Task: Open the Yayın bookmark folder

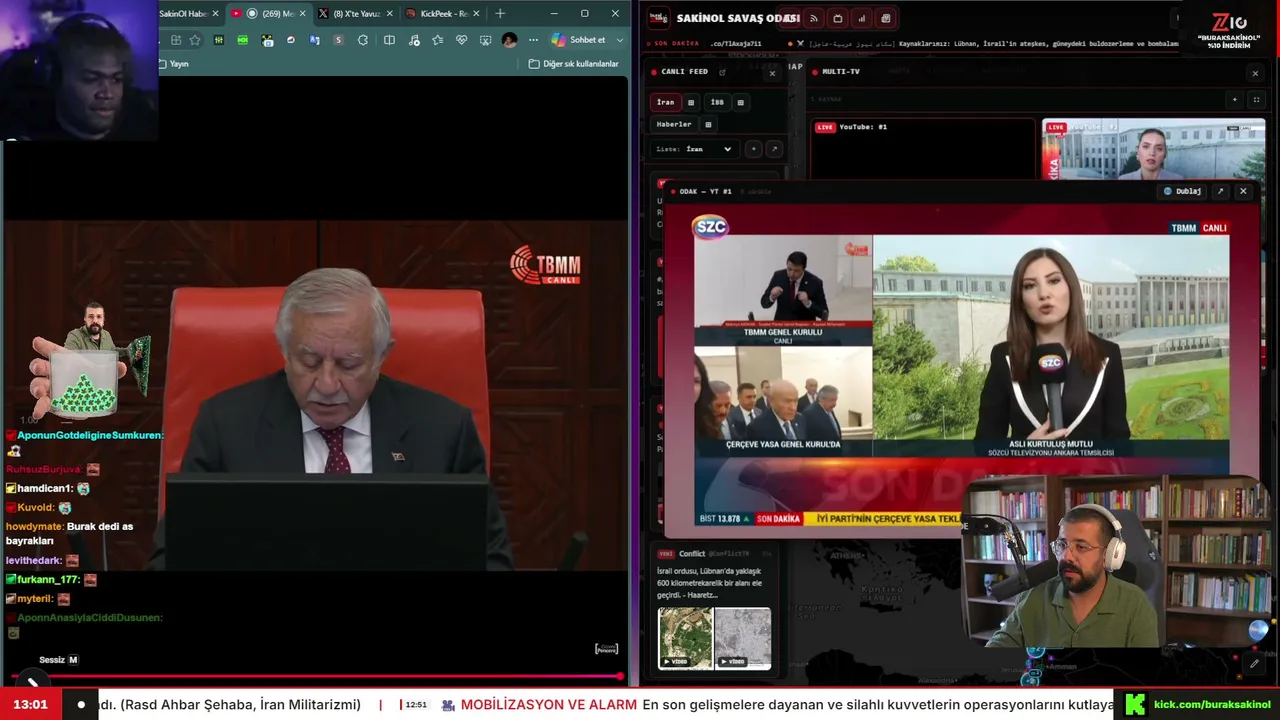Action: 173,64
